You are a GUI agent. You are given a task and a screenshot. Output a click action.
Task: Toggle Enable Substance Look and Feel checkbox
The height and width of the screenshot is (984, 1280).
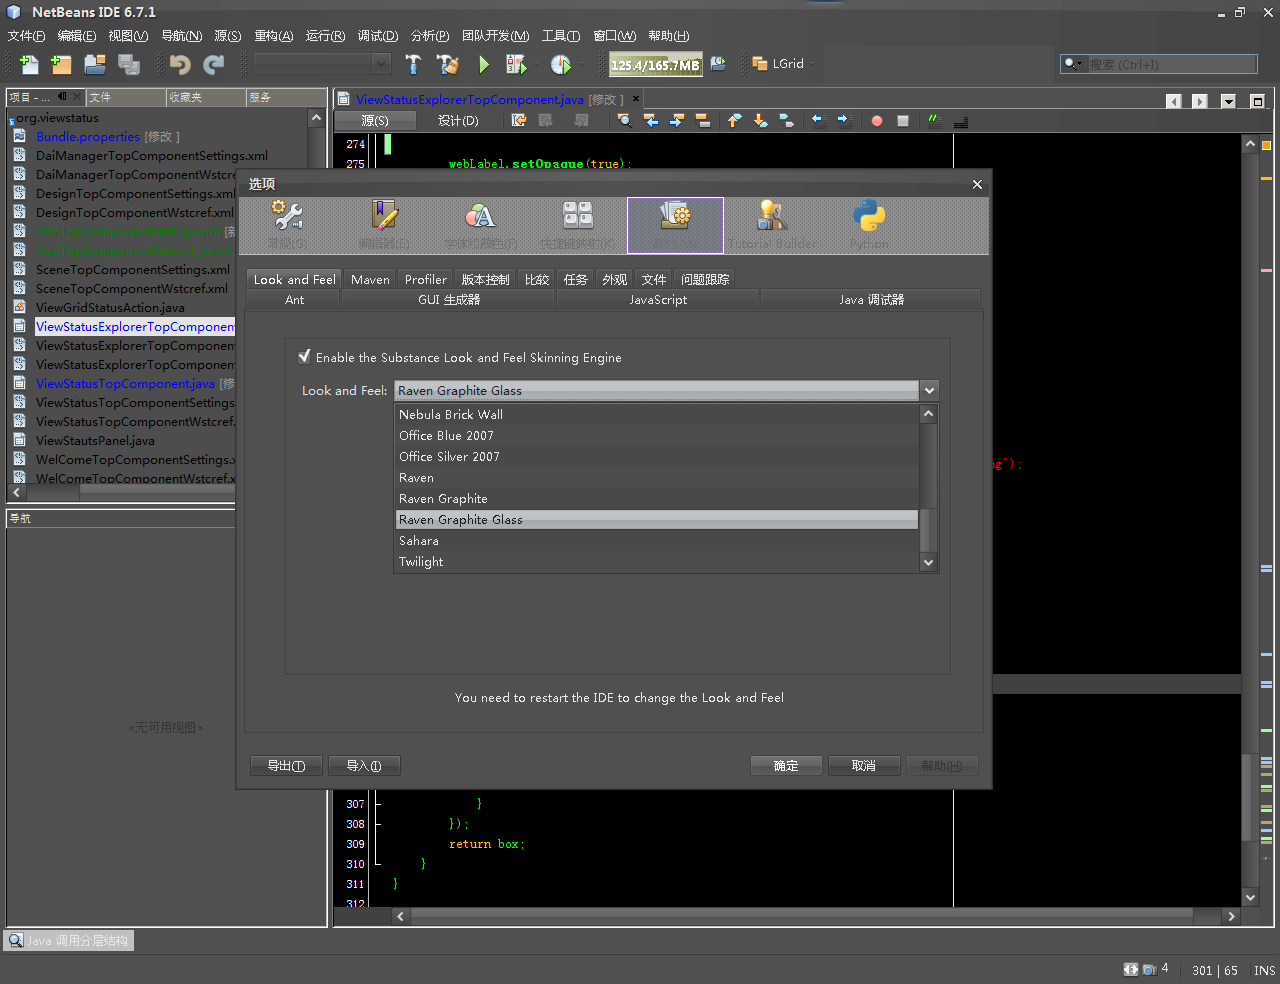(x=304, y=356)
